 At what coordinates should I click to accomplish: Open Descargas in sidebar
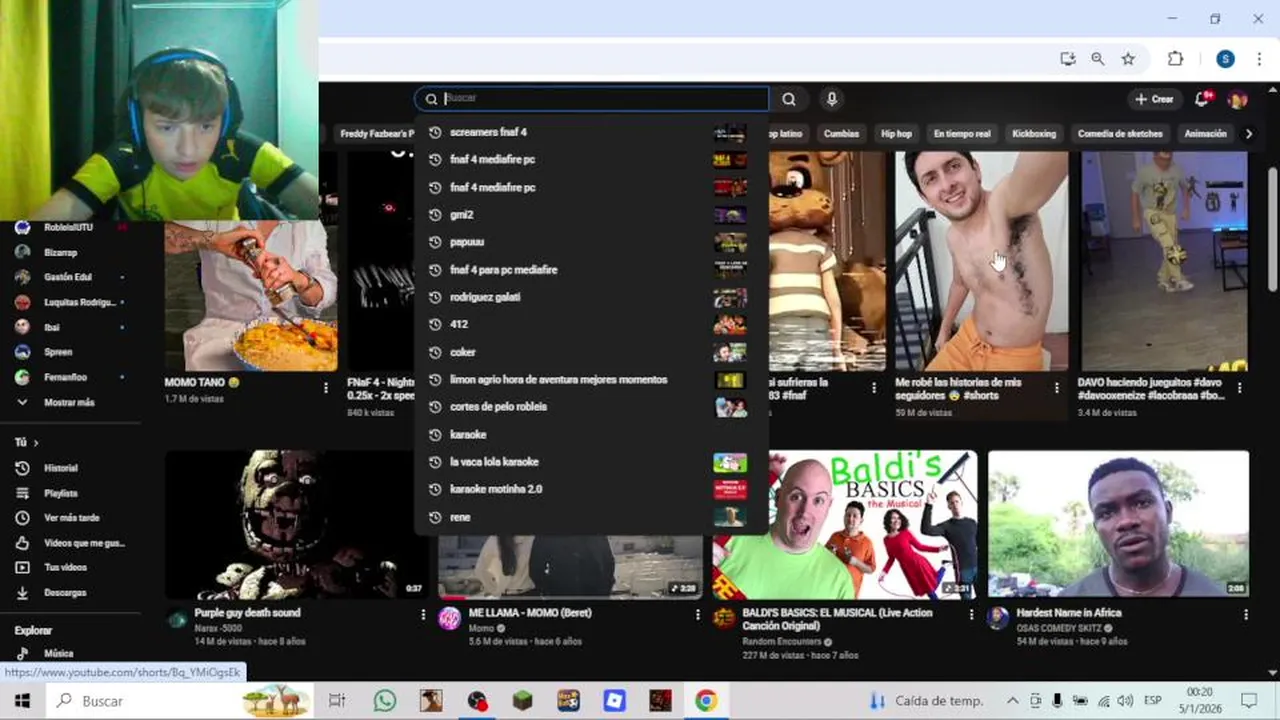[65, 592]
